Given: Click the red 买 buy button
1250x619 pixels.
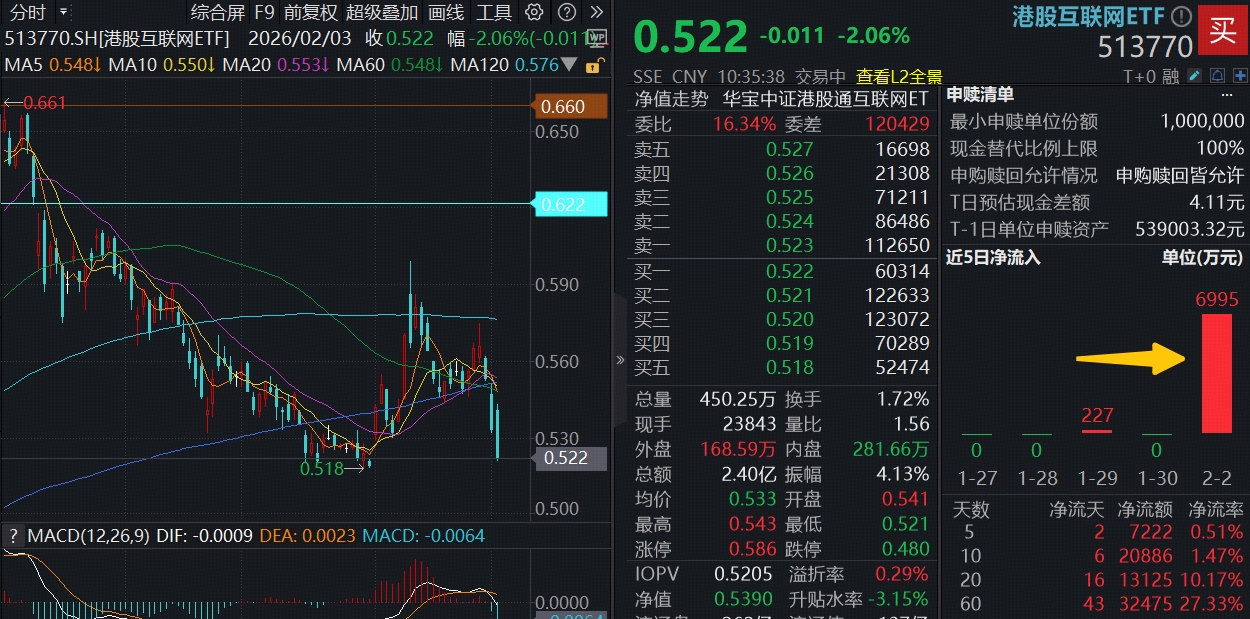Looking at the screenshot, I should 1222,32.
